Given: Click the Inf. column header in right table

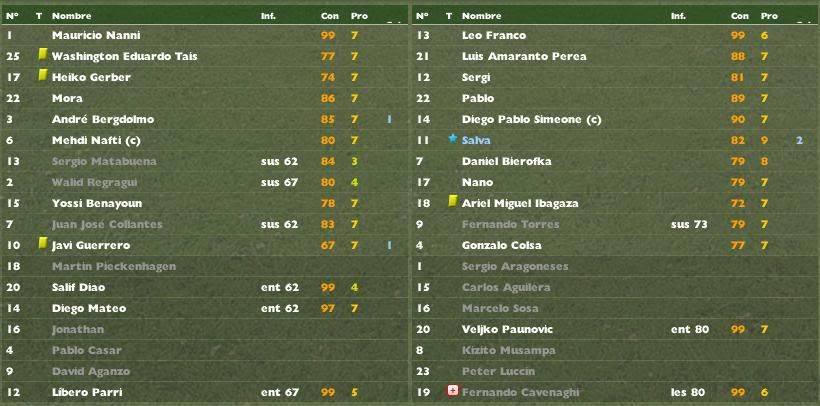Looking at the screenshot, I should (678, 16).
